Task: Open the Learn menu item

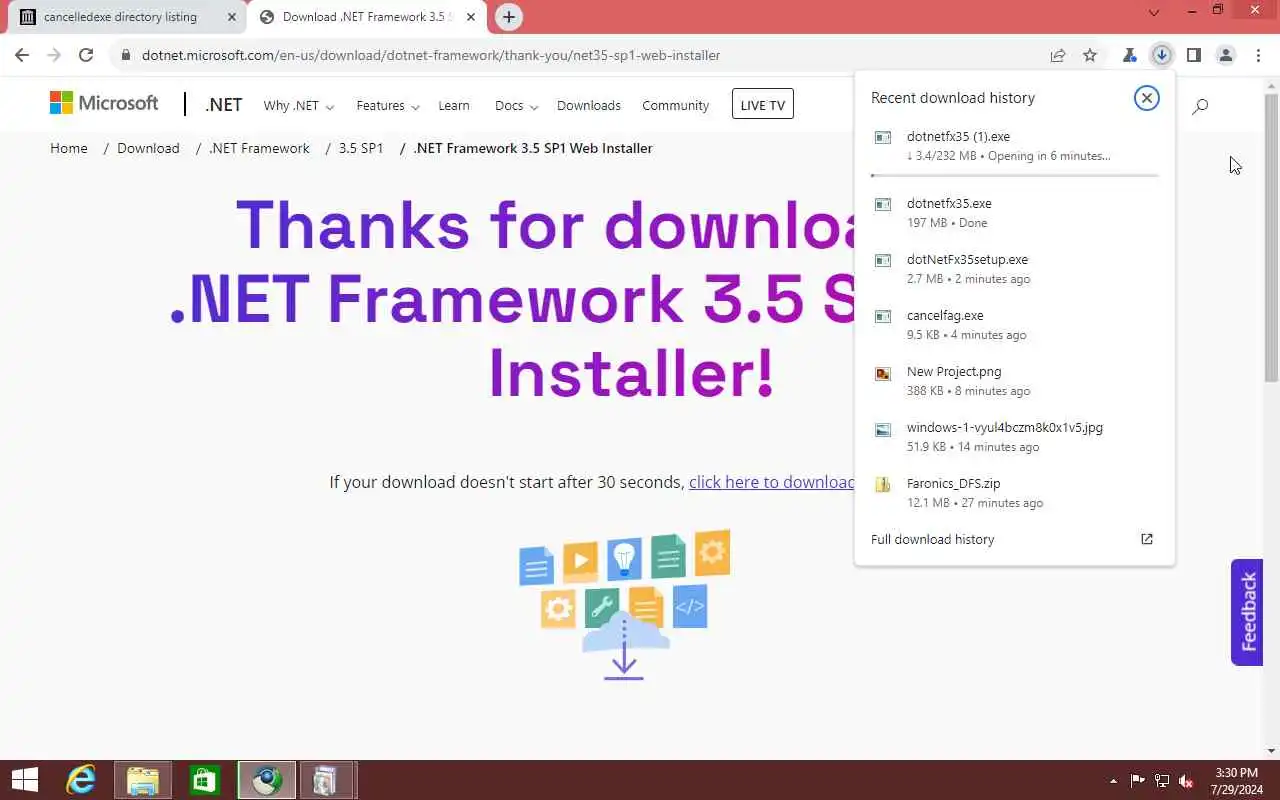Action: (x=453, y=105)
